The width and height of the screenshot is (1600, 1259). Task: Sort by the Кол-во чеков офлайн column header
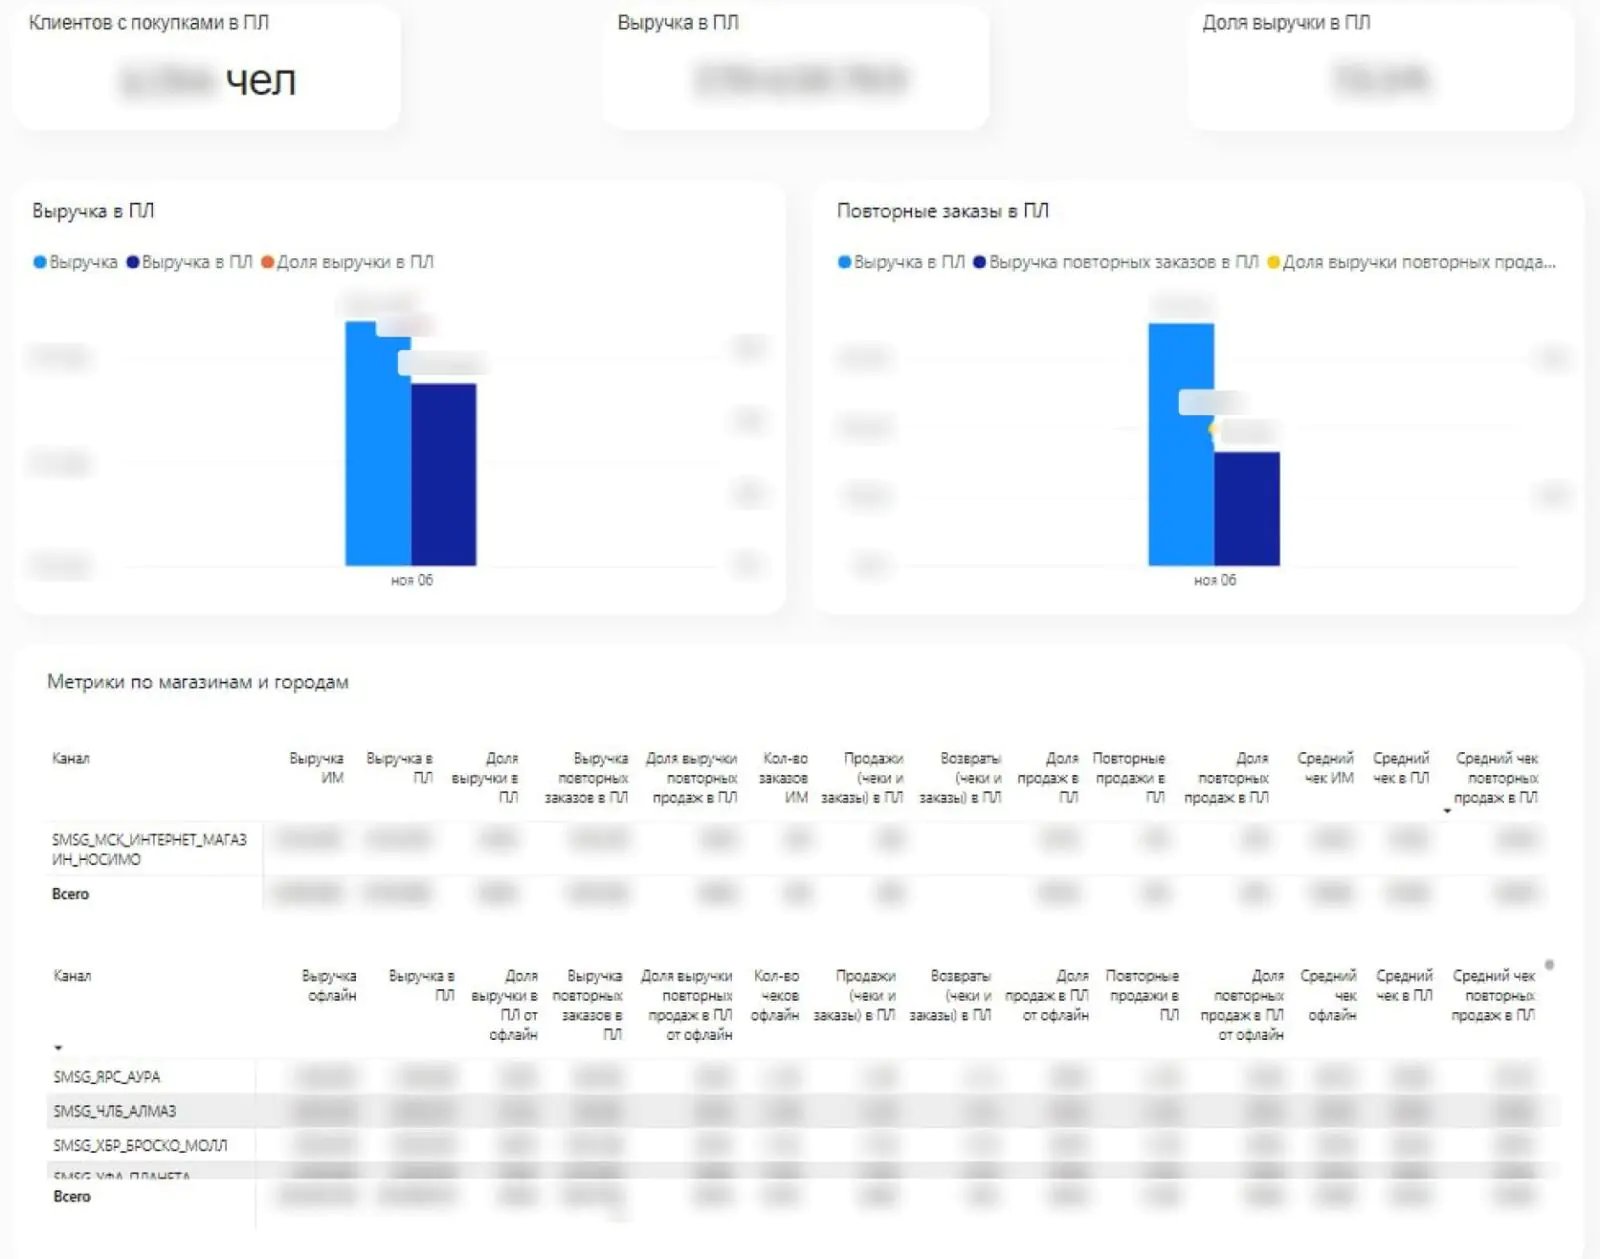(775, 995)
